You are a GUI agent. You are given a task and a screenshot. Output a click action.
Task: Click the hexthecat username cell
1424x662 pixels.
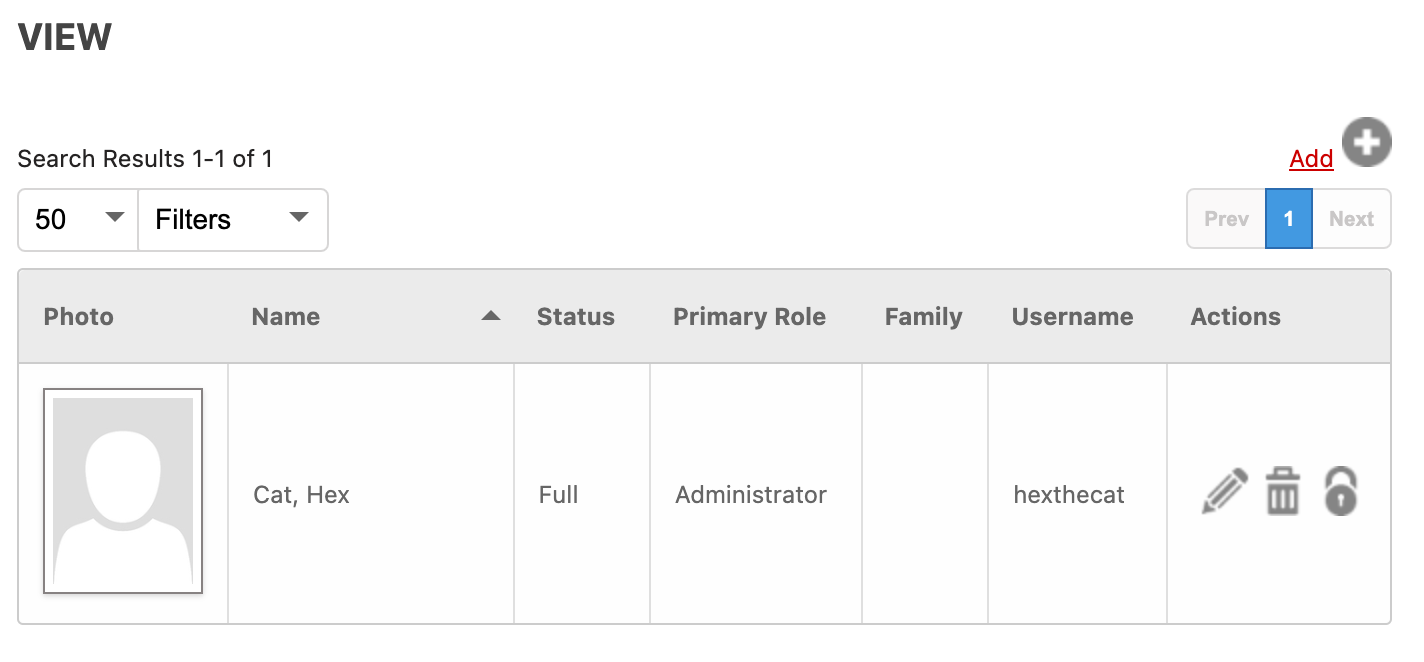(1077, 494)
